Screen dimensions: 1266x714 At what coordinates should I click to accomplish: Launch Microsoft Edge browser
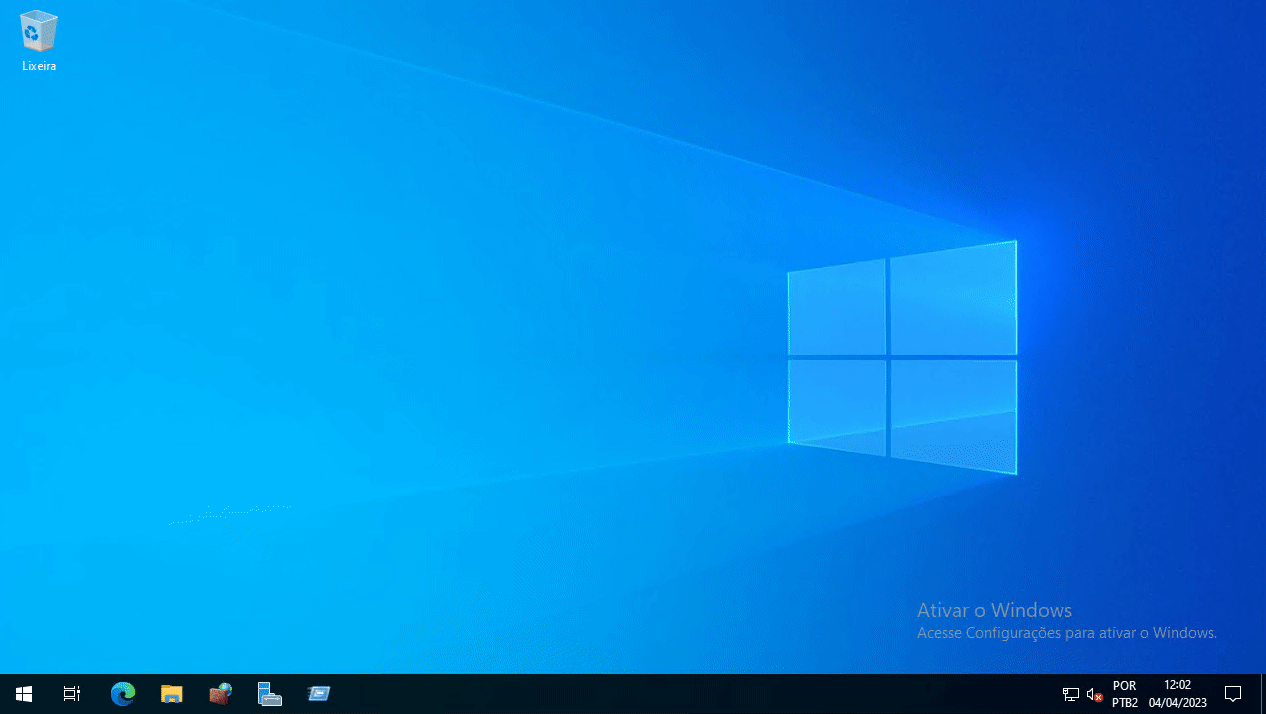[122, 693]
